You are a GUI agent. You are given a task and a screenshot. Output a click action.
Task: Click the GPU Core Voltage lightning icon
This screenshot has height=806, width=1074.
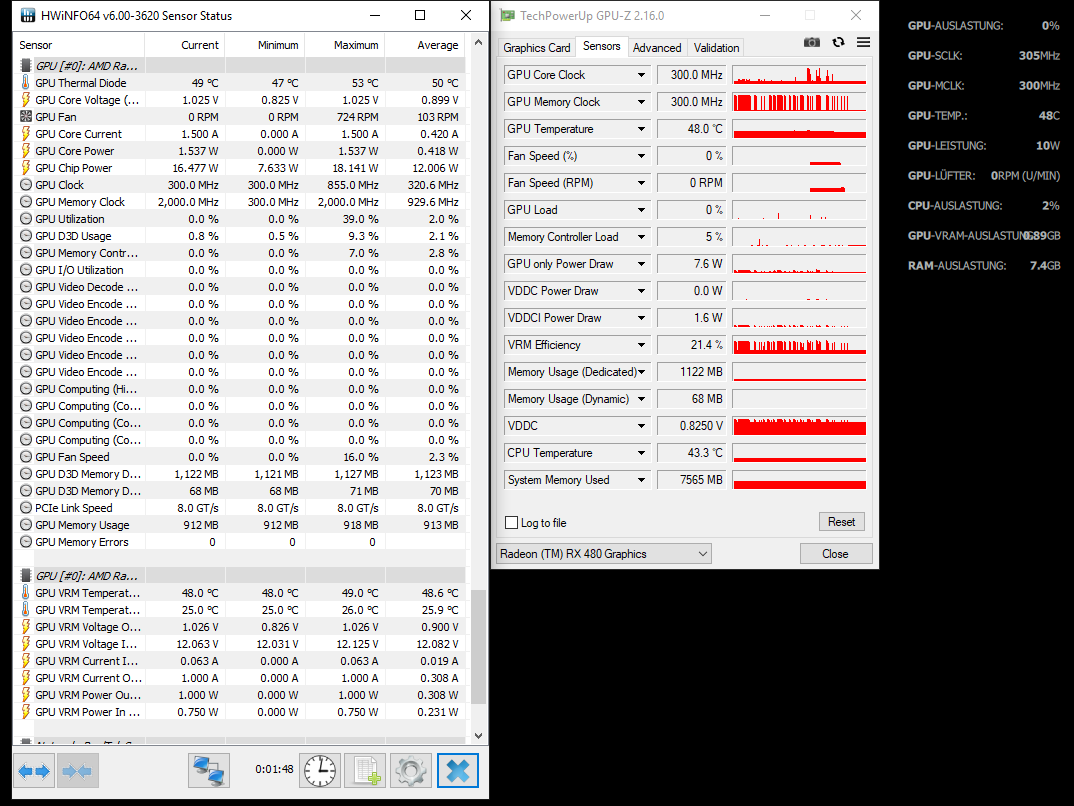pos(25,100)
